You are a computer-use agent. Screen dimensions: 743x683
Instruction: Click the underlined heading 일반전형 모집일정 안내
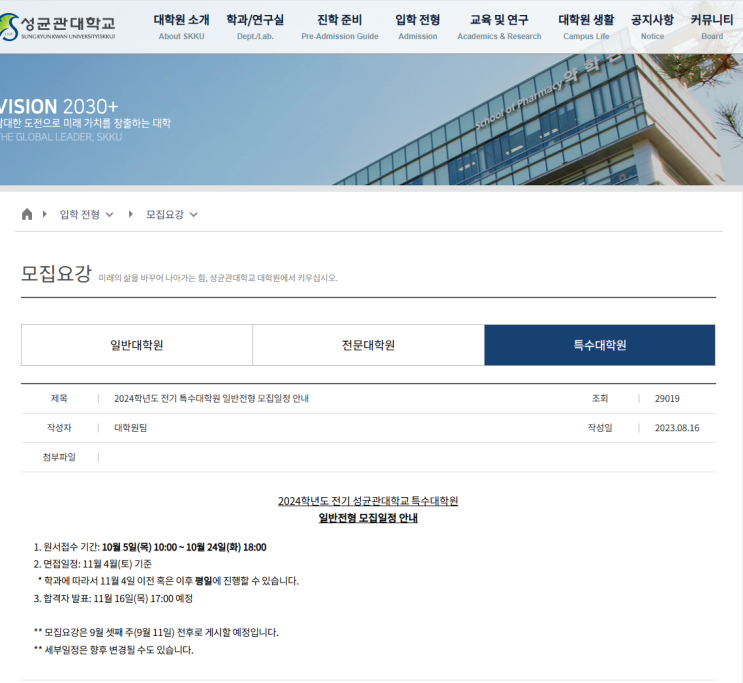point(368,518)
